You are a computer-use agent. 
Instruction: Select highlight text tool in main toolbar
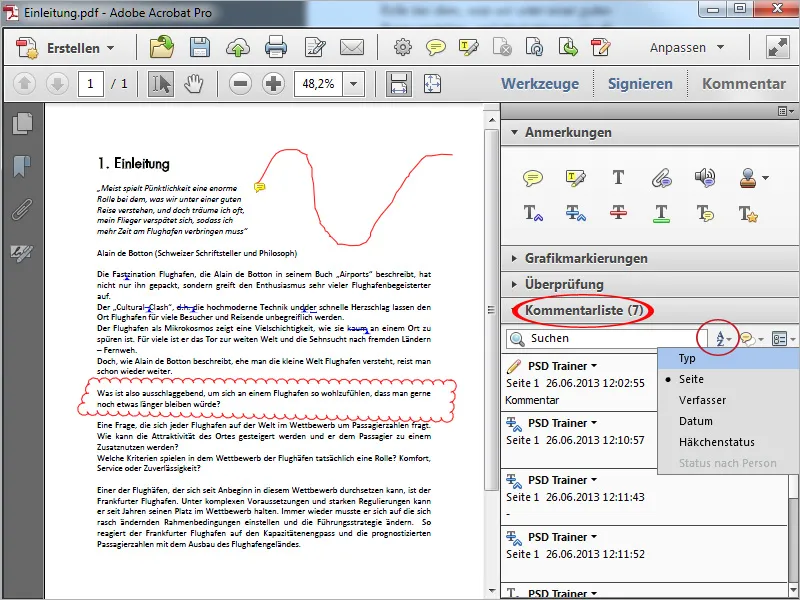(x=468, y=47)
